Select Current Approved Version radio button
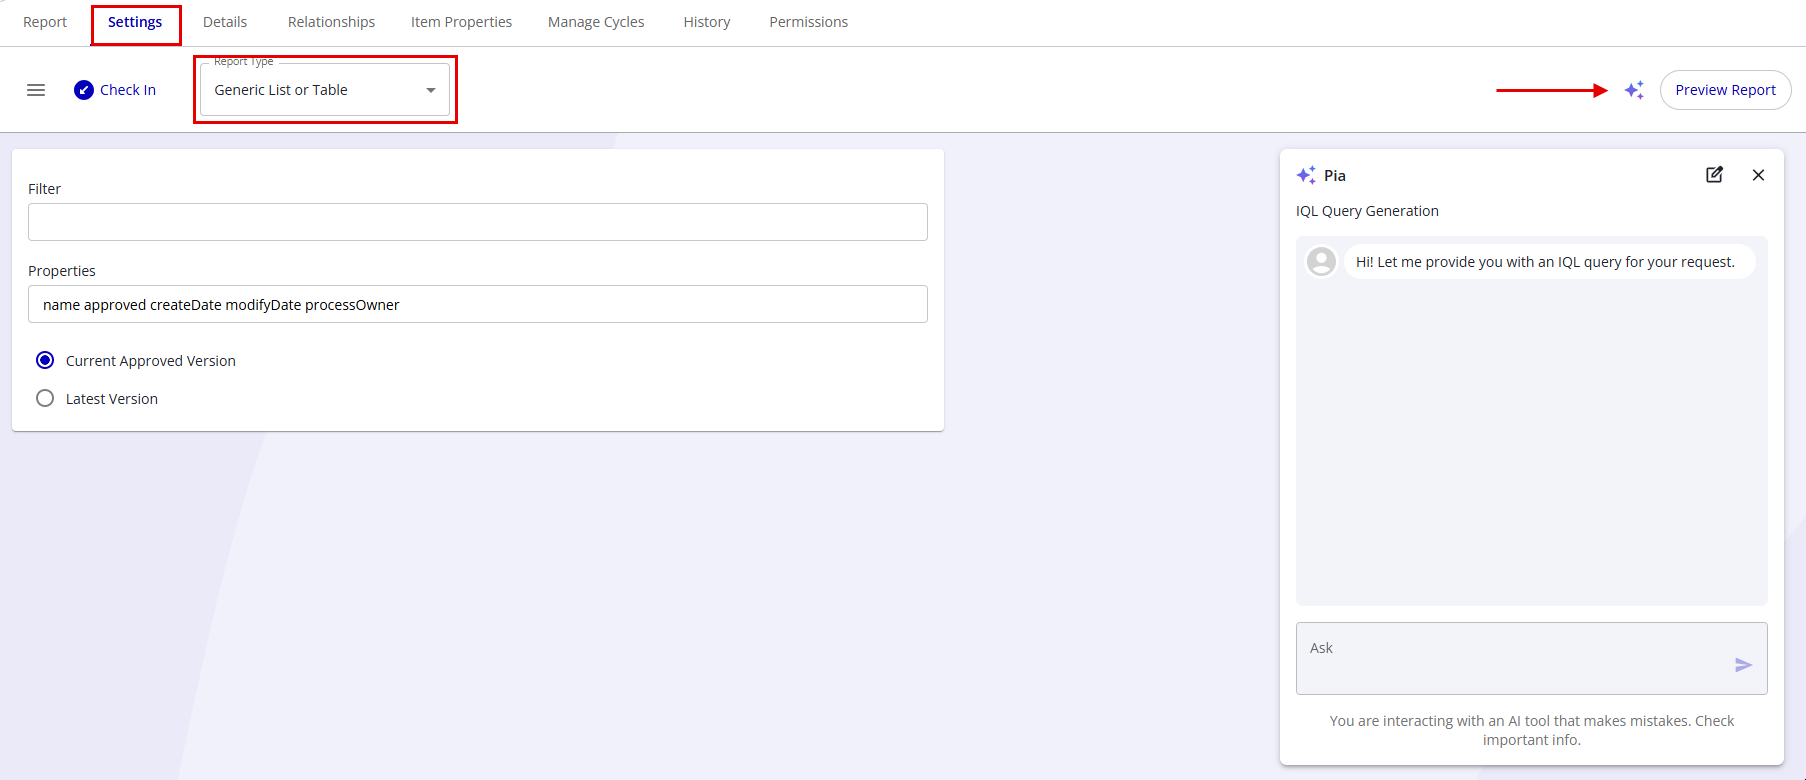 coord(45,360)
